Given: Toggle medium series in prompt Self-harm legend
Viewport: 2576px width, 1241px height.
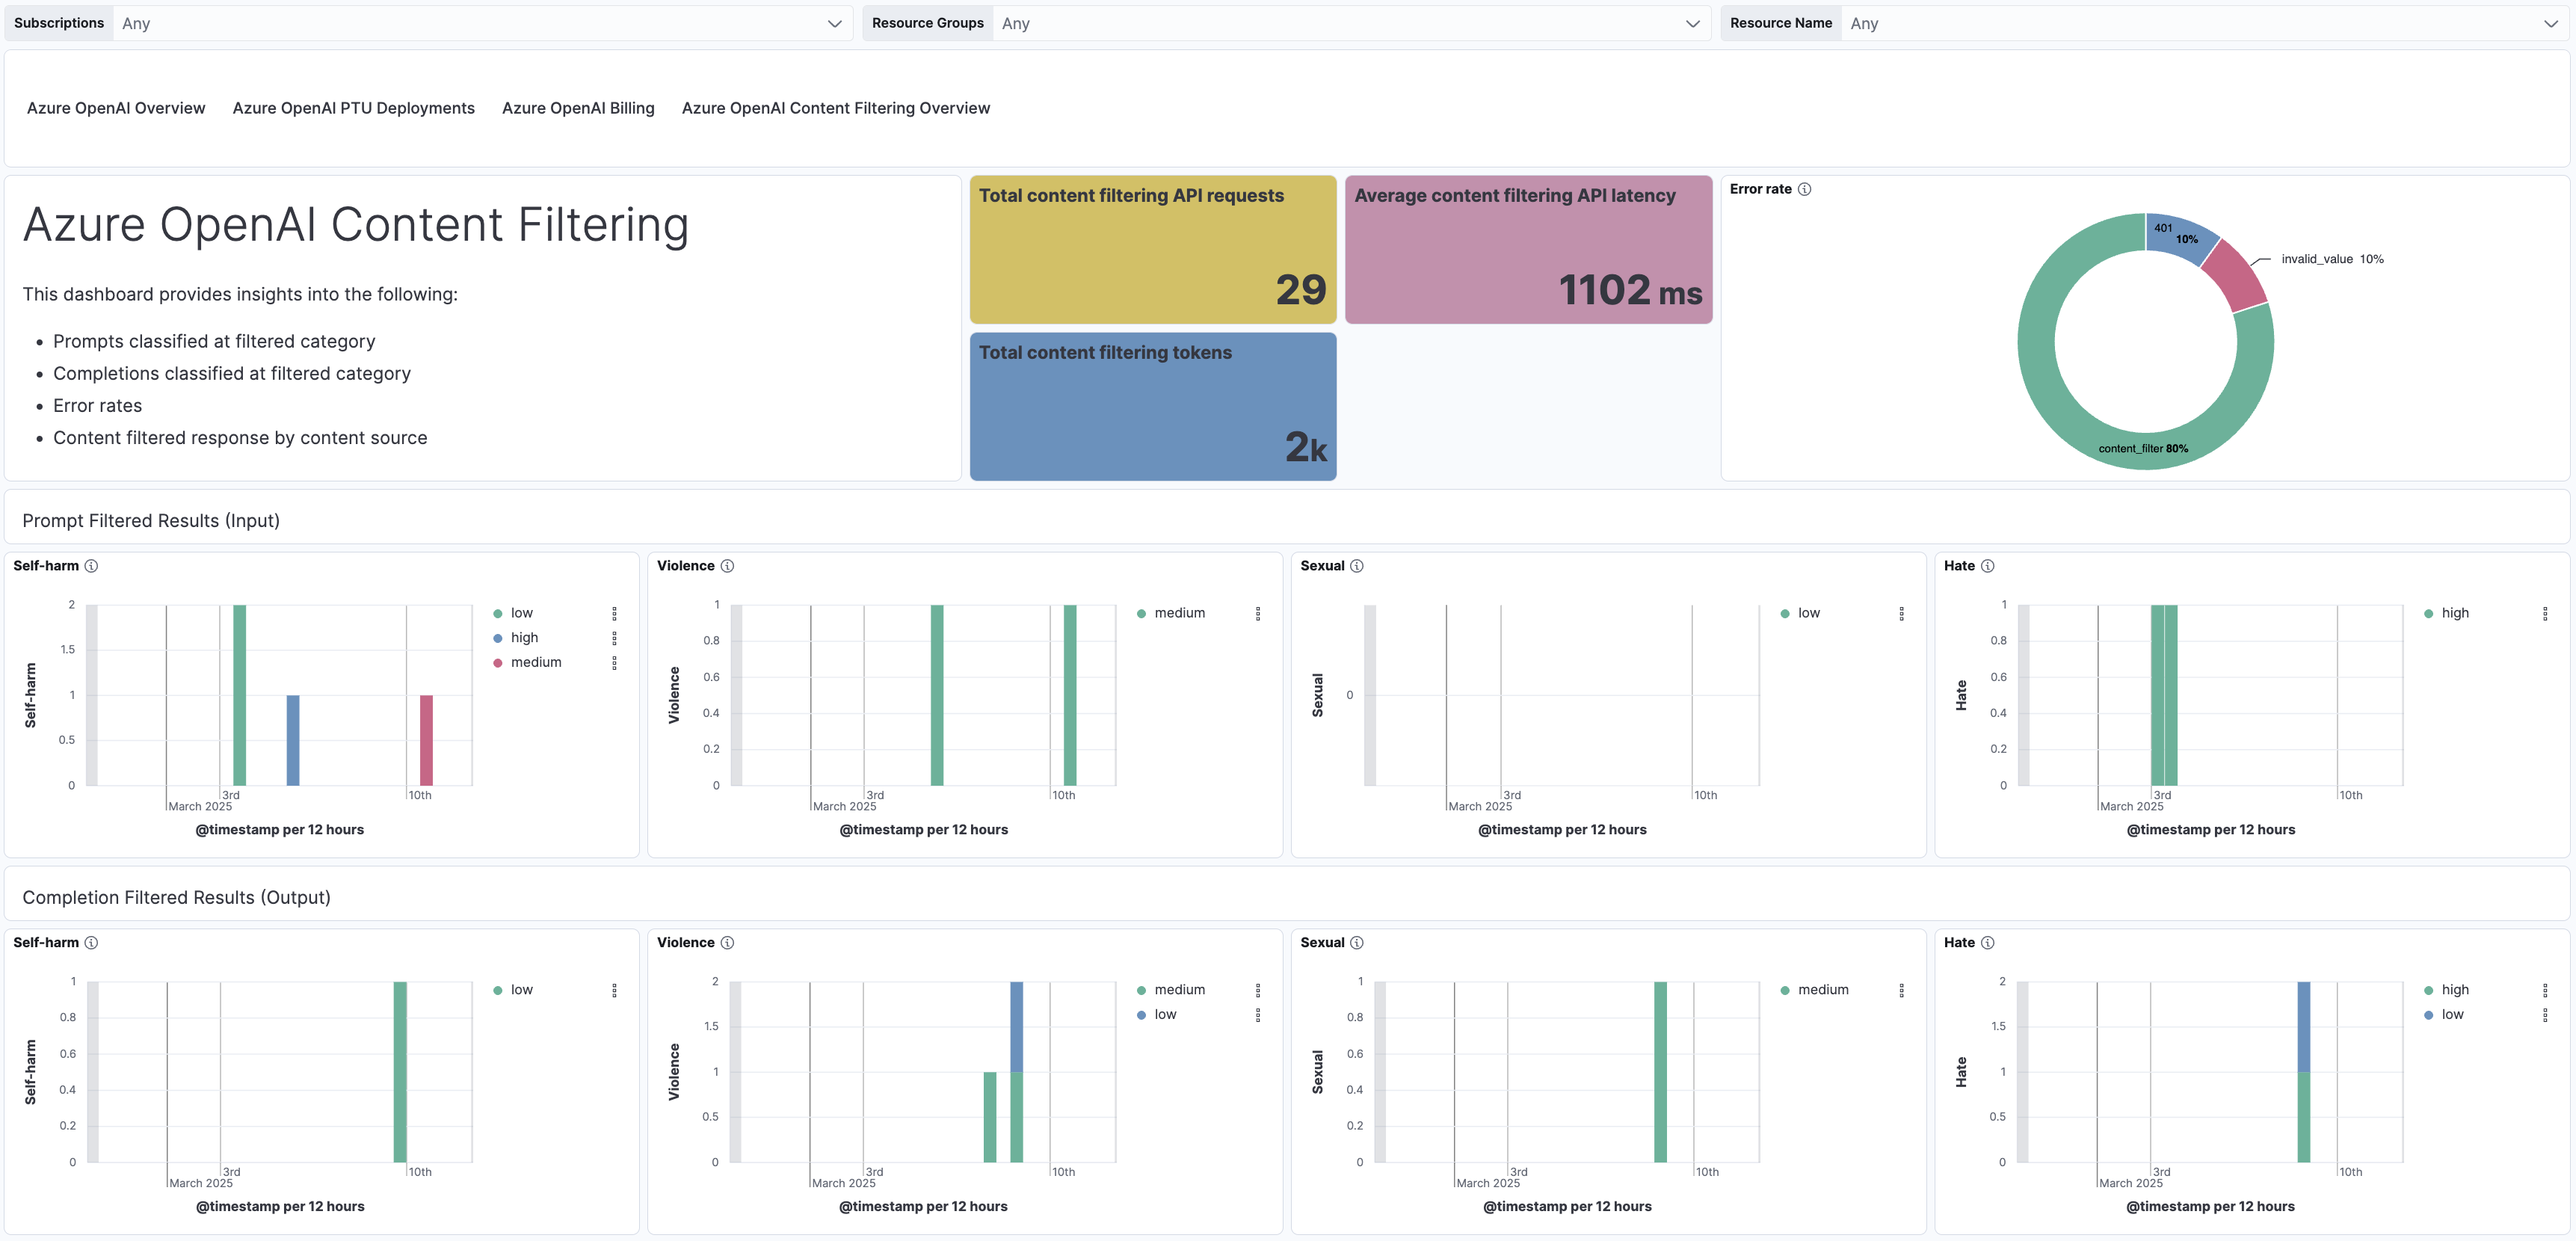Looking at the screenshot, I should click(535, 662).
